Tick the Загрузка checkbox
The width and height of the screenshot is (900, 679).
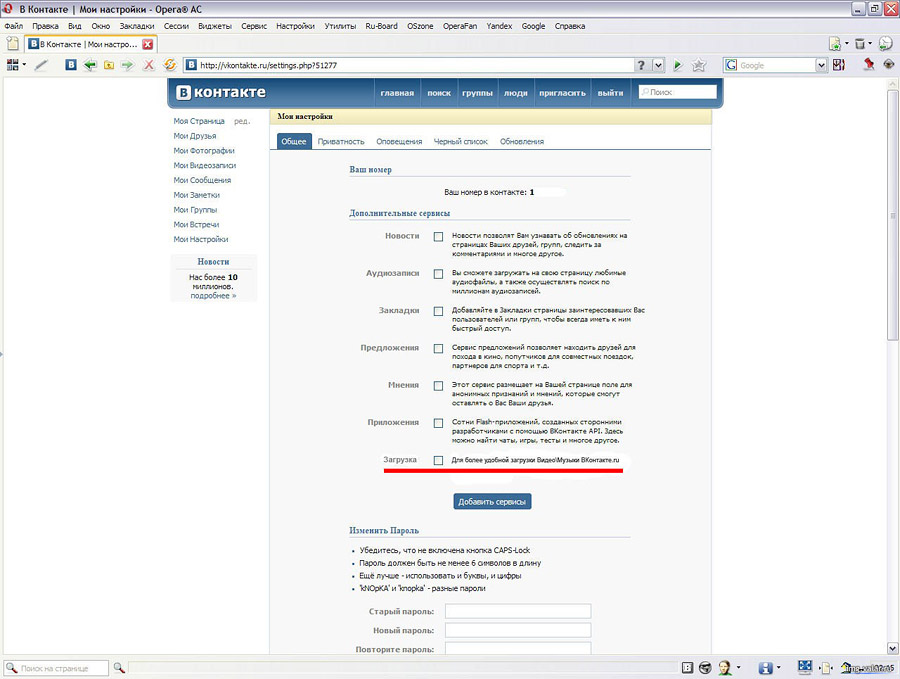438,460
